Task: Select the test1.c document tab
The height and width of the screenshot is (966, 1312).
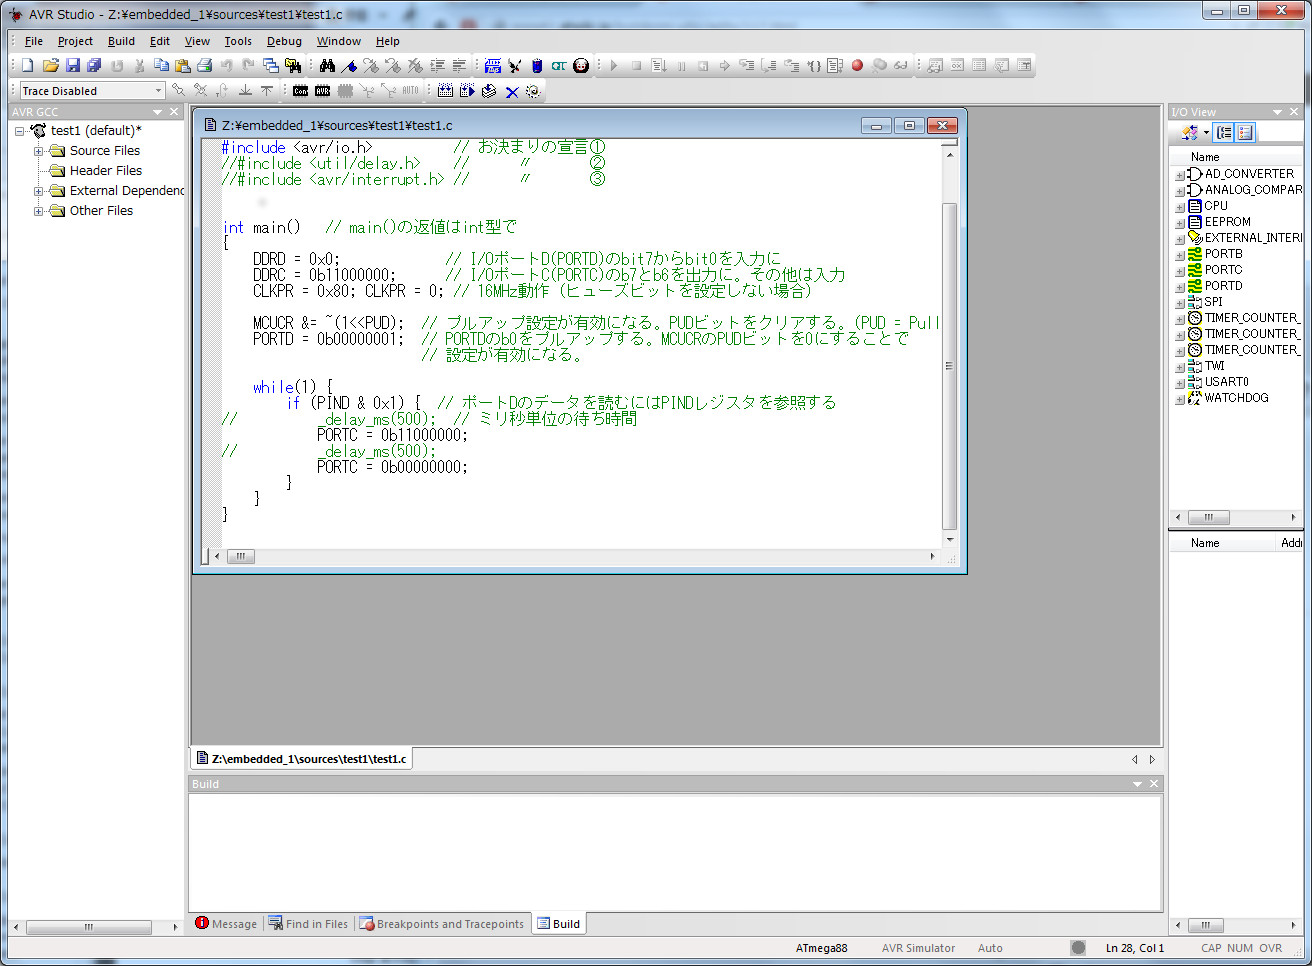Action: tap(301, 759)
